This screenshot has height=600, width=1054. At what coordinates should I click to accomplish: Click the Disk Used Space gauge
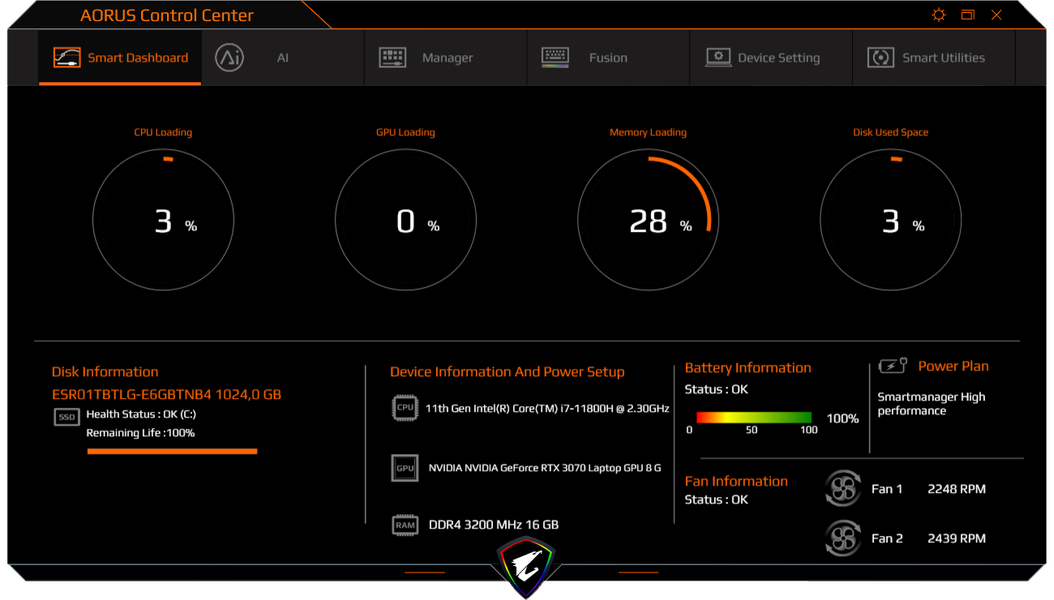tap(891, 220)
